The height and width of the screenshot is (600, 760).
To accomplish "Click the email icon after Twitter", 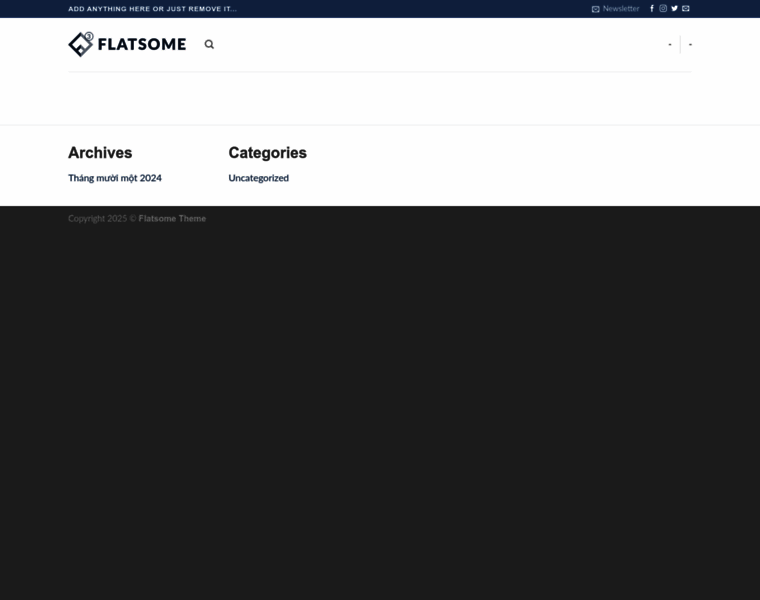I will 686,8.
